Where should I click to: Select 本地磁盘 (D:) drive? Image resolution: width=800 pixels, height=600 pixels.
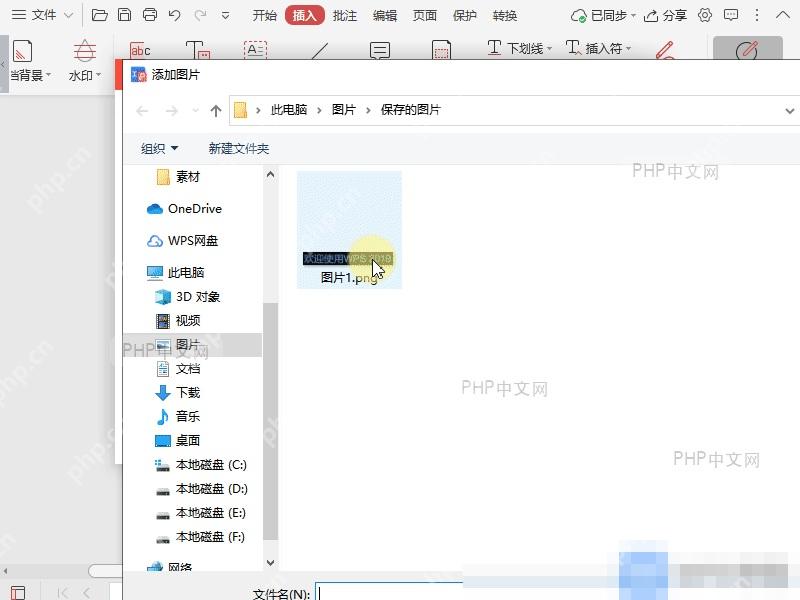point(202,489)
